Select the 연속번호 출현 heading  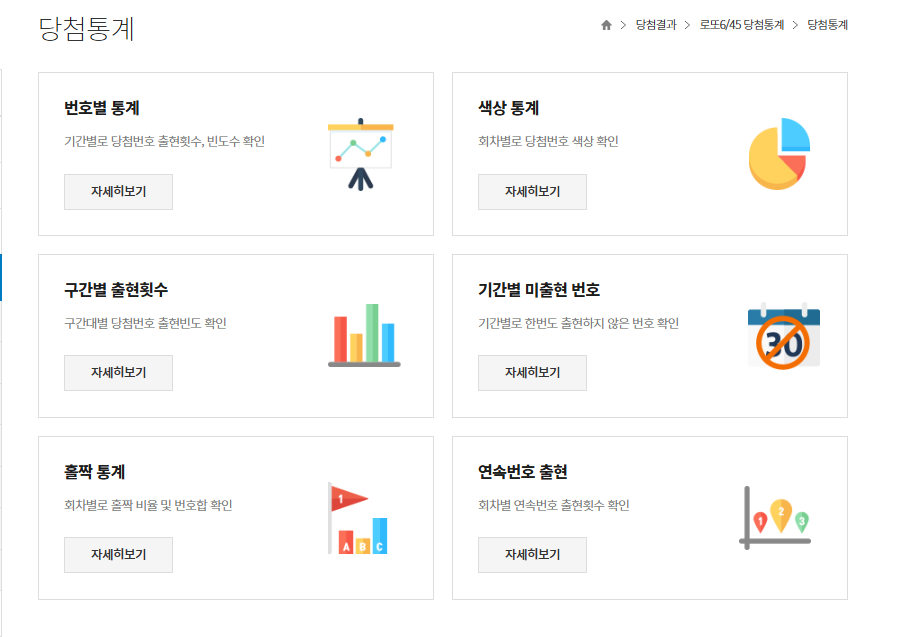[x=523, y=472]
